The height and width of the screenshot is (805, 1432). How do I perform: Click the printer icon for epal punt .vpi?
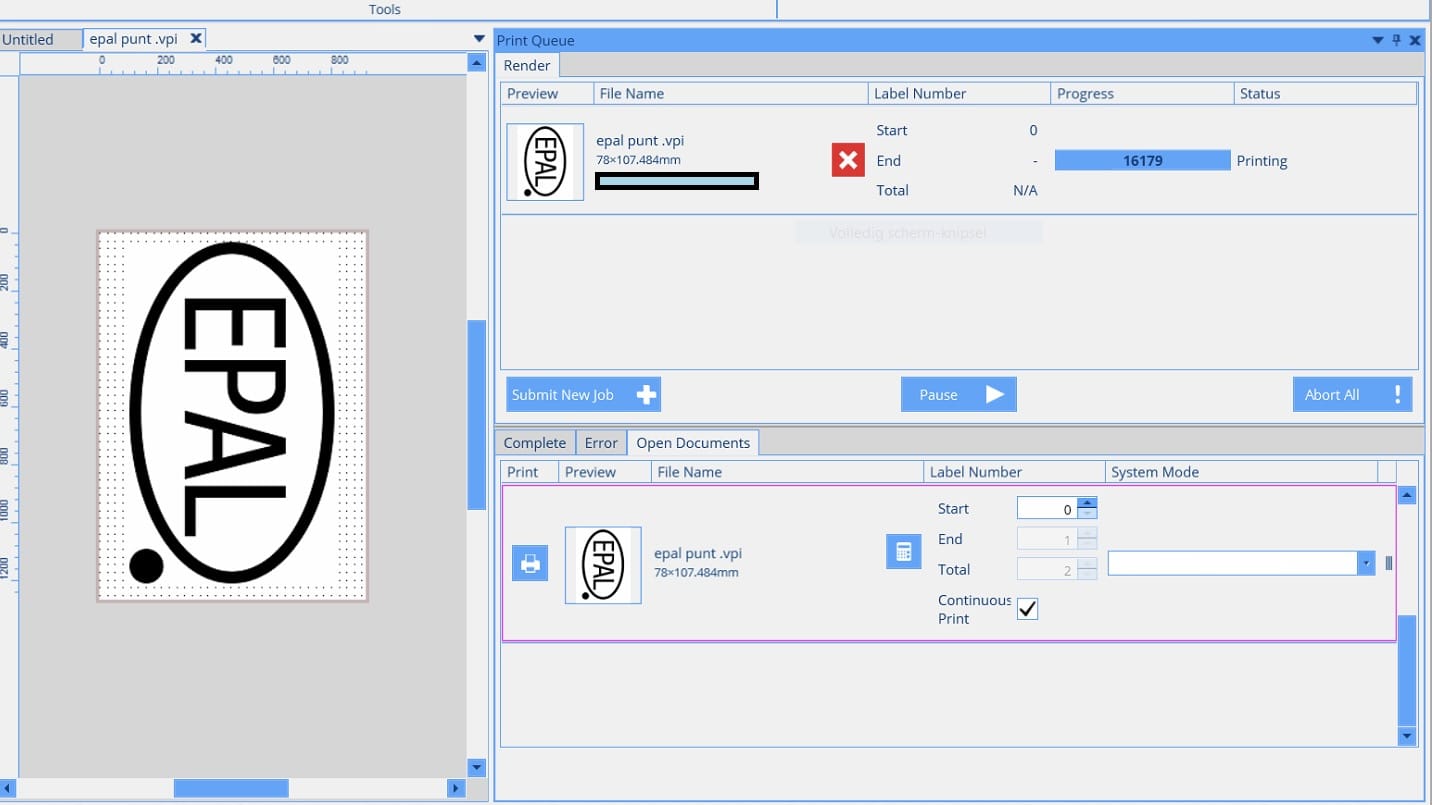pyautogui.click(x=530, y=564)
